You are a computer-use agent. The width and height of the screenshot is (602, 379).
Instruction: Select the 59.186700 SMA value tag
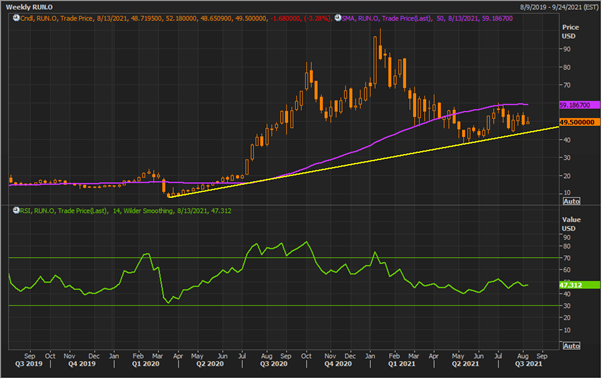pos(580,105)
